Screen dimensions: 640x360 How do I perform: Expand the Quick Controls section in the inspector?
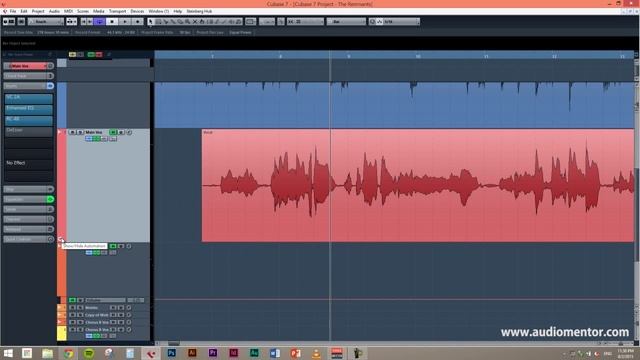point(24,239)
